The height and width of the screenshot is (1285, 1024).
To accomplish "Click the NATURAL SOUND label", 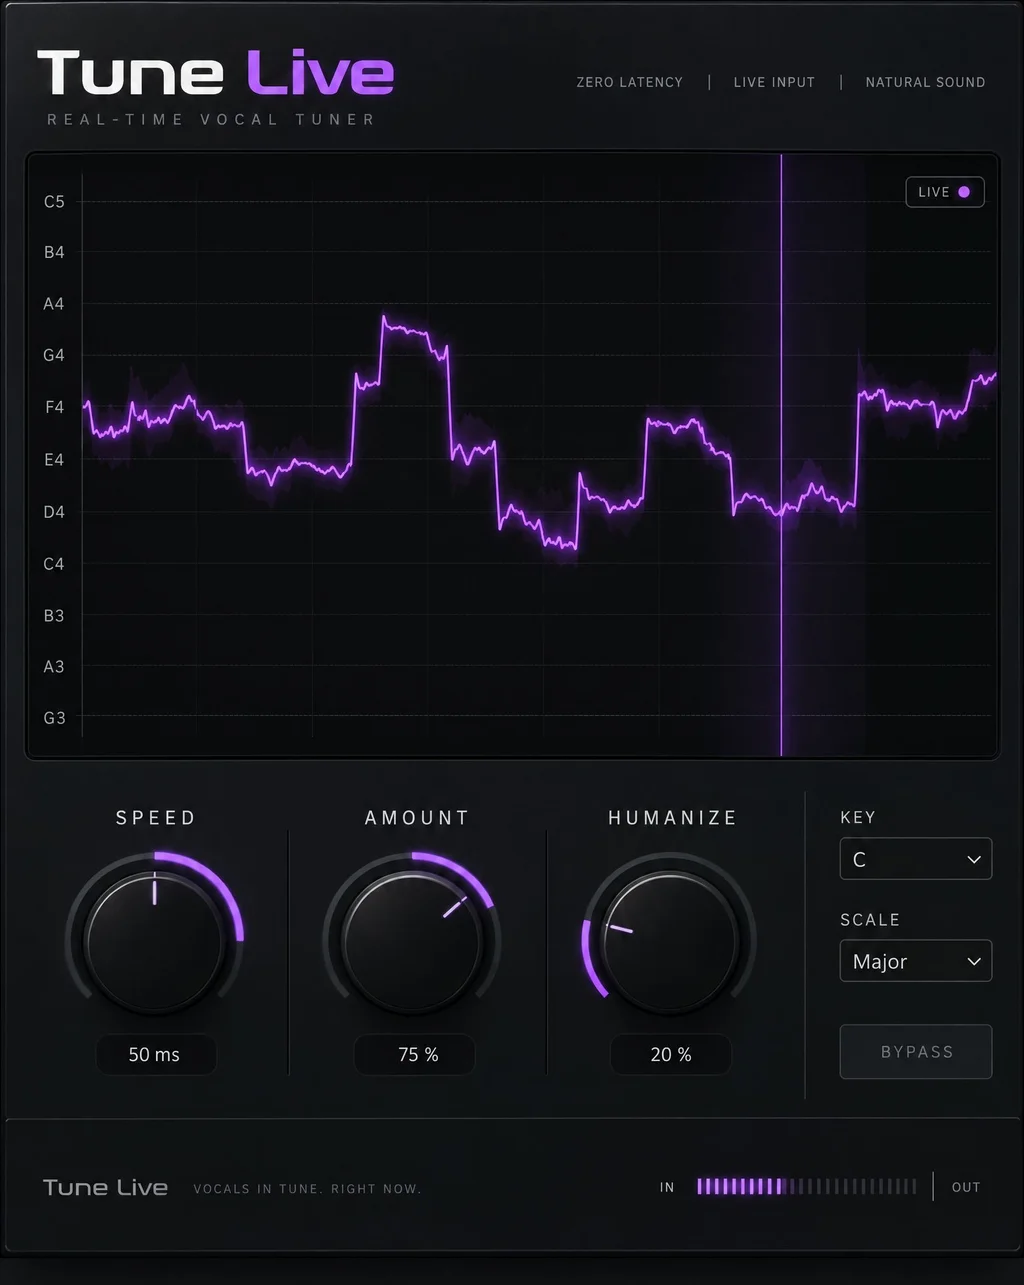I will [925, 82].
